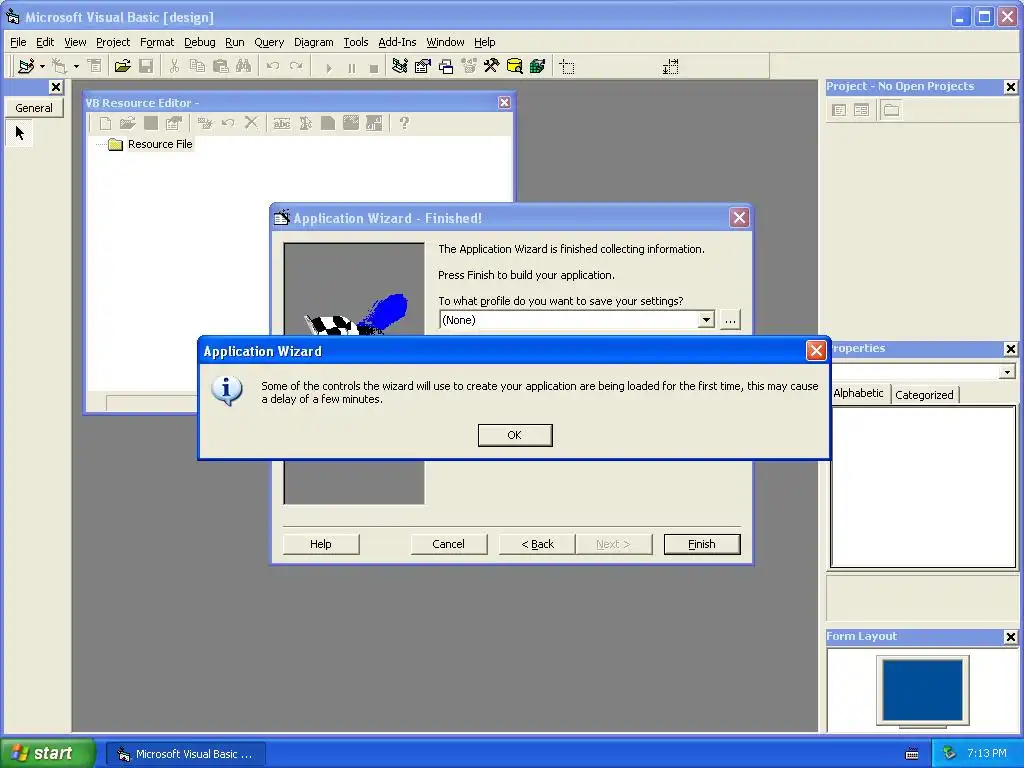1024x768 pixels.
Task: Click Finish in the Application Wizard
Action: click(702, 544)
